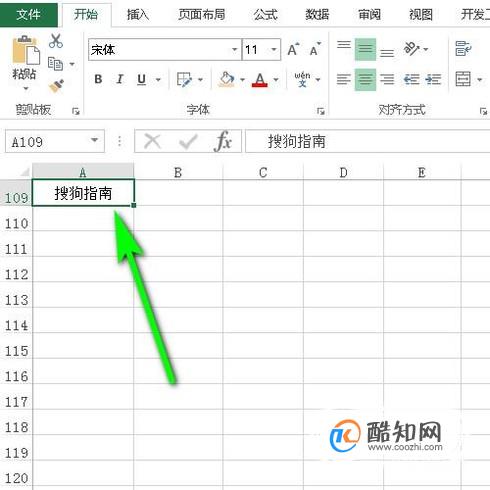
Task: Click the formula bar input
Action: tap(367, 141)
